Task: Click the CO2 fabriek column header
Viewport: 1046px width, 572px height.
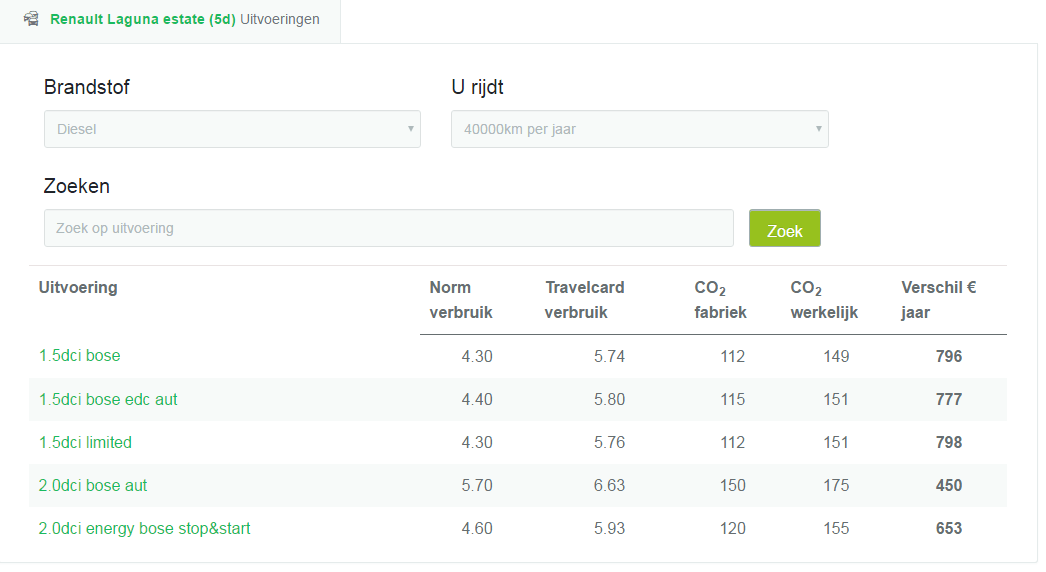Action: pos(720,300)
